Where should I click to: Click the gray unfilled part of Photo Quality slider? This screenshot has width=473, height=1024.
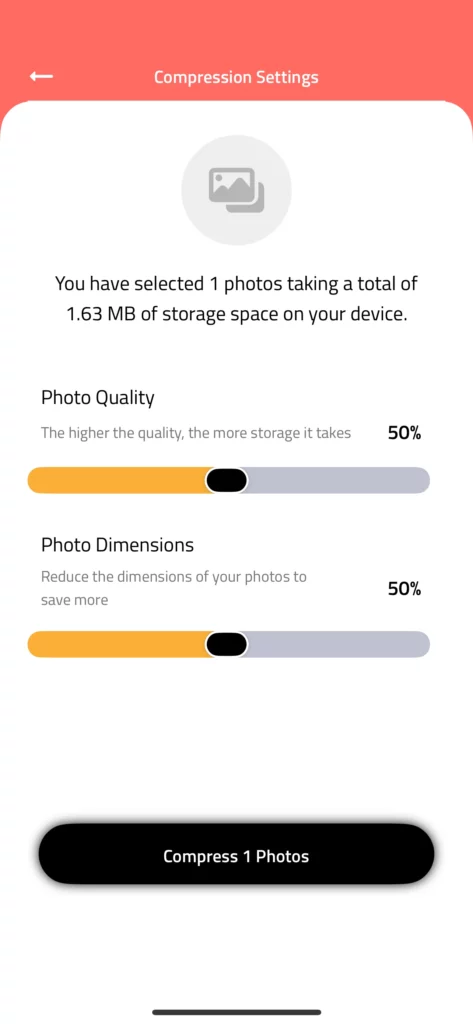(x=338, y=480)
